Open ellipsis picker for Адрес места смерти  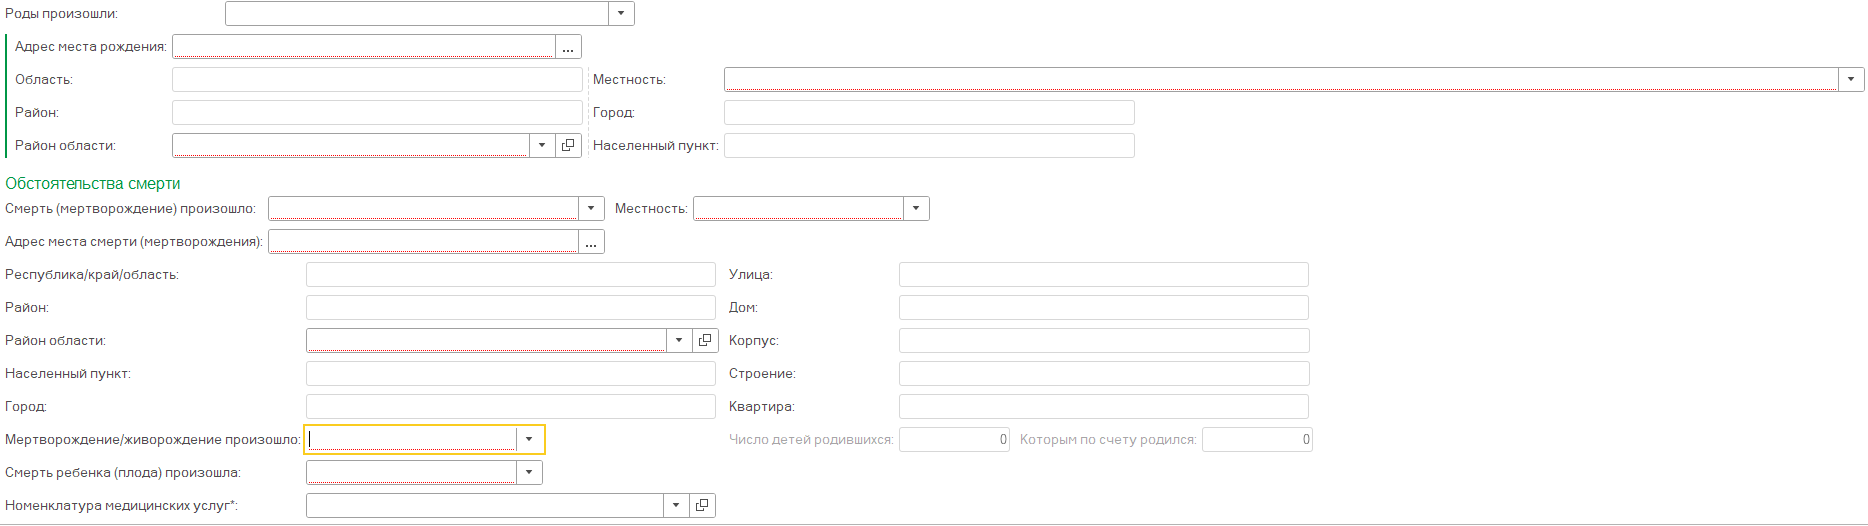[591, 242]
